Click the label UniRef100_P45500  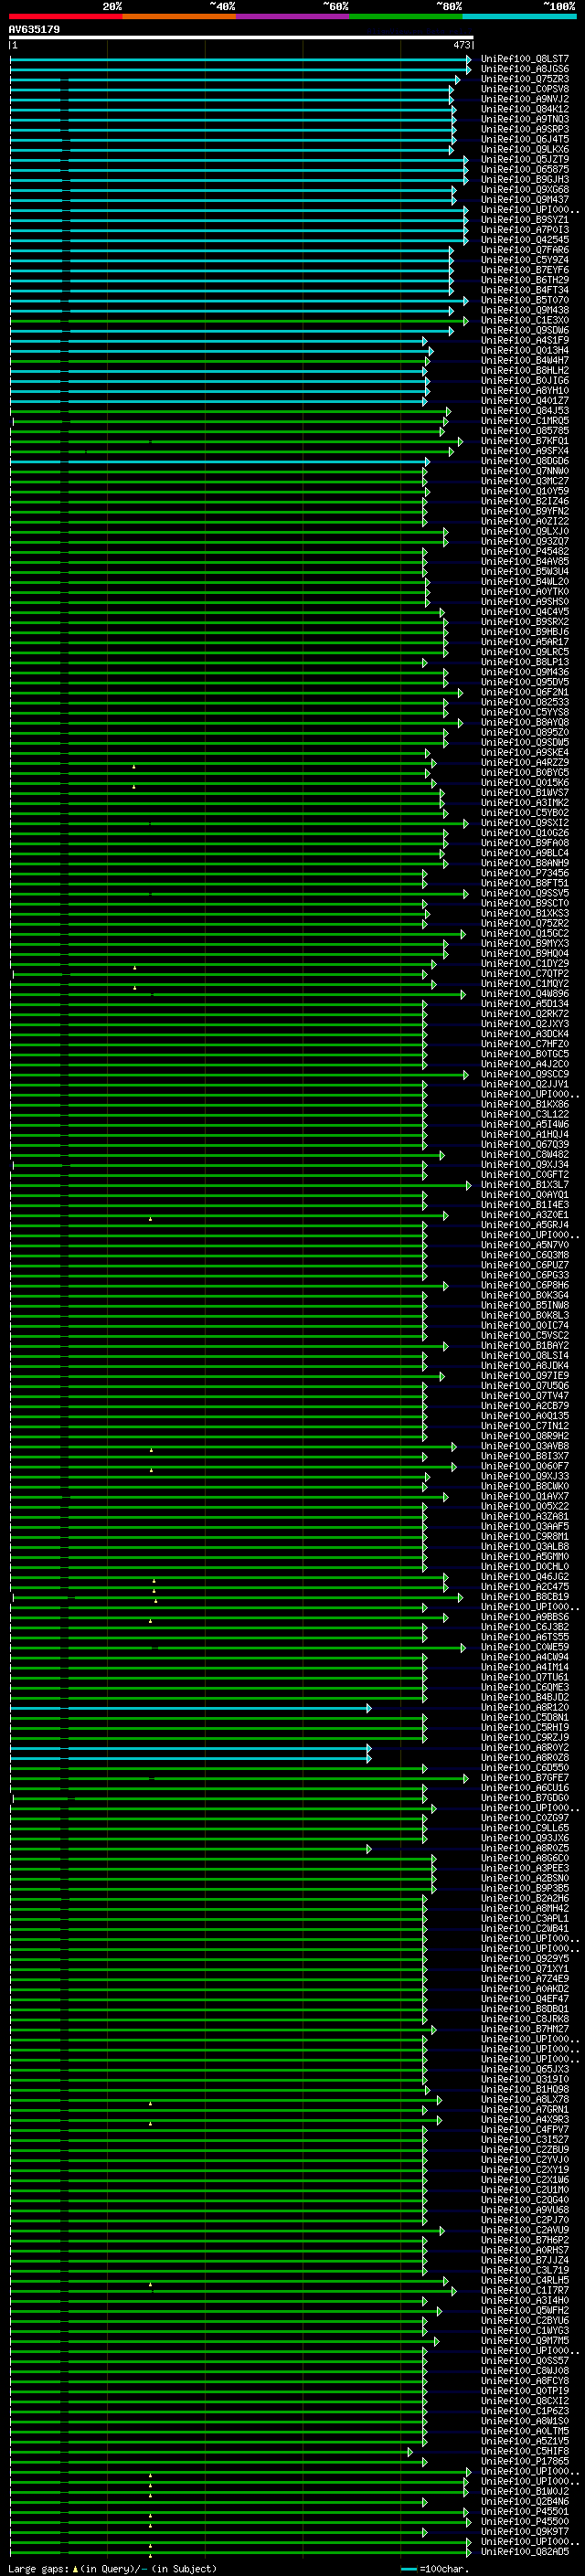coord(525,2521)
